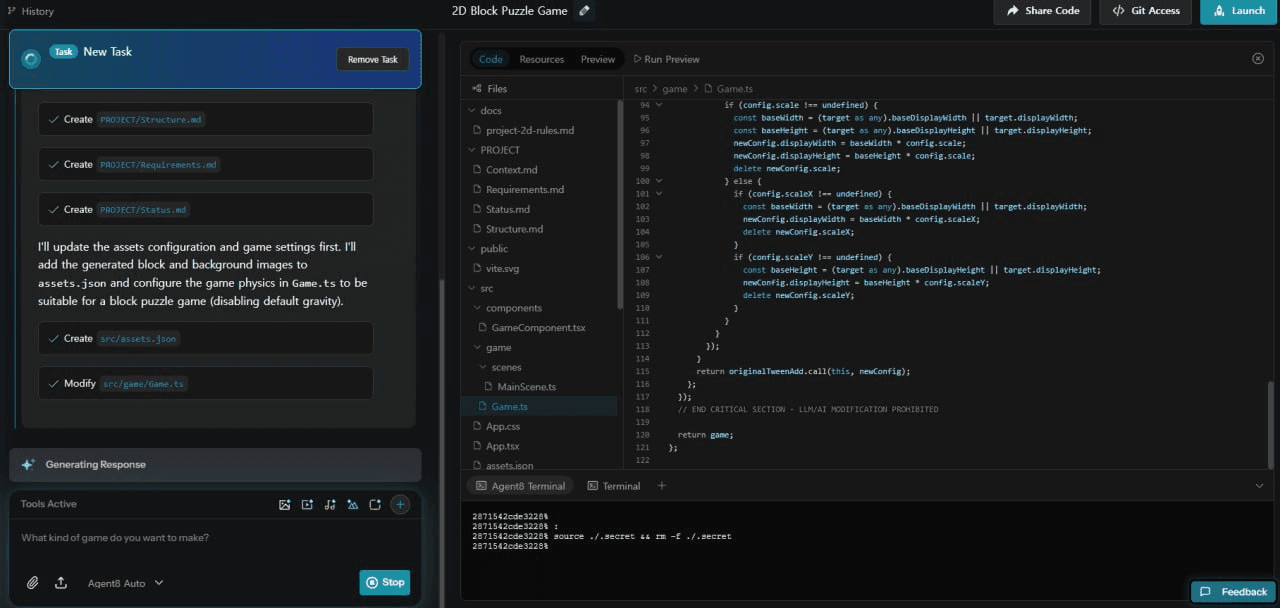Click the blue plus add tools icon
Screen dimensions: 1280x608
(x=400, y=505)
